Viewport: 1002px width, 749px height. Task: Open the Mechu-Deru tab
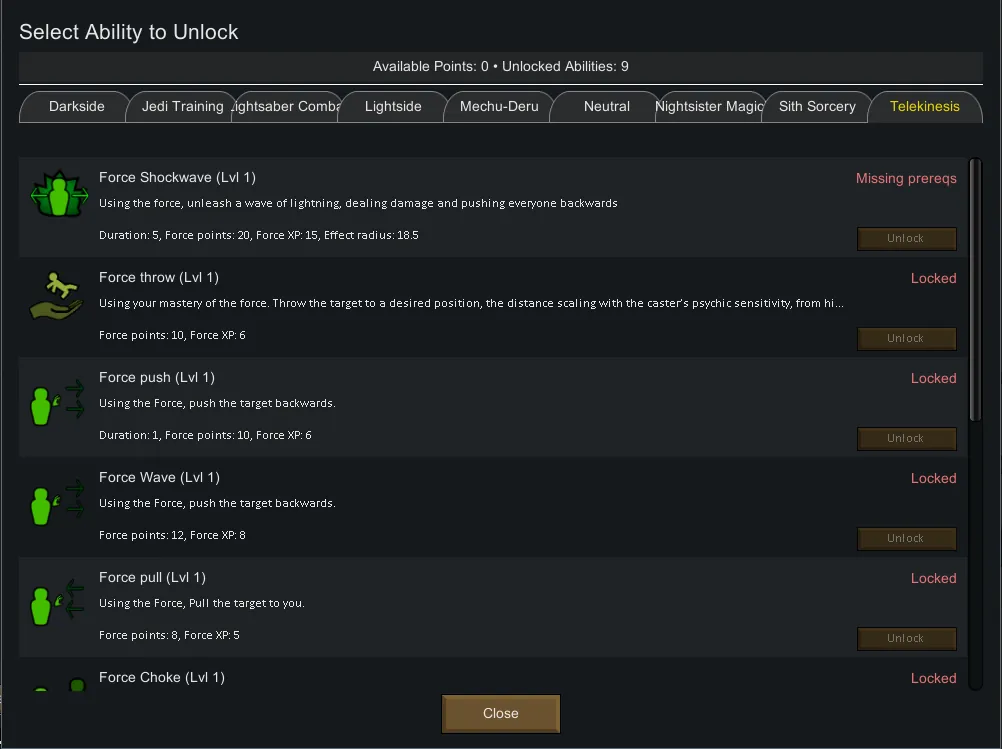(499, 107)
